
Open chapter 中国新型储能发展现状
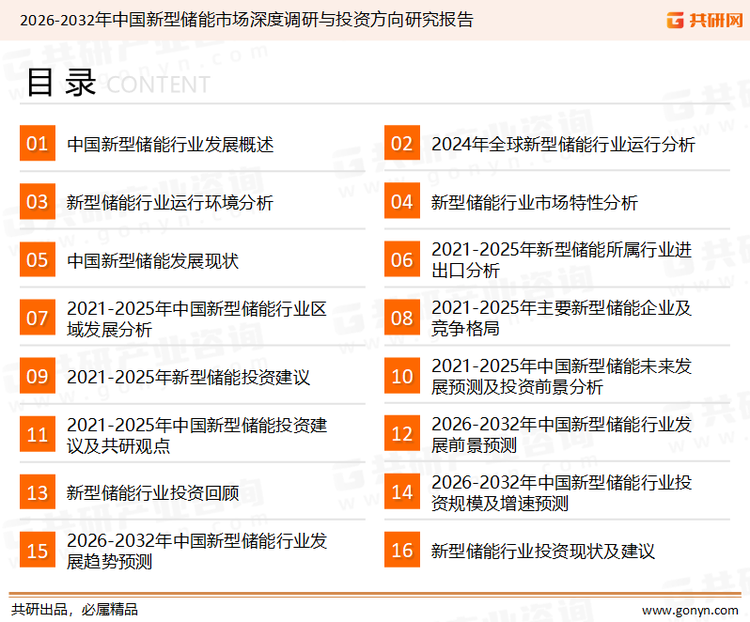click(153, 261)
